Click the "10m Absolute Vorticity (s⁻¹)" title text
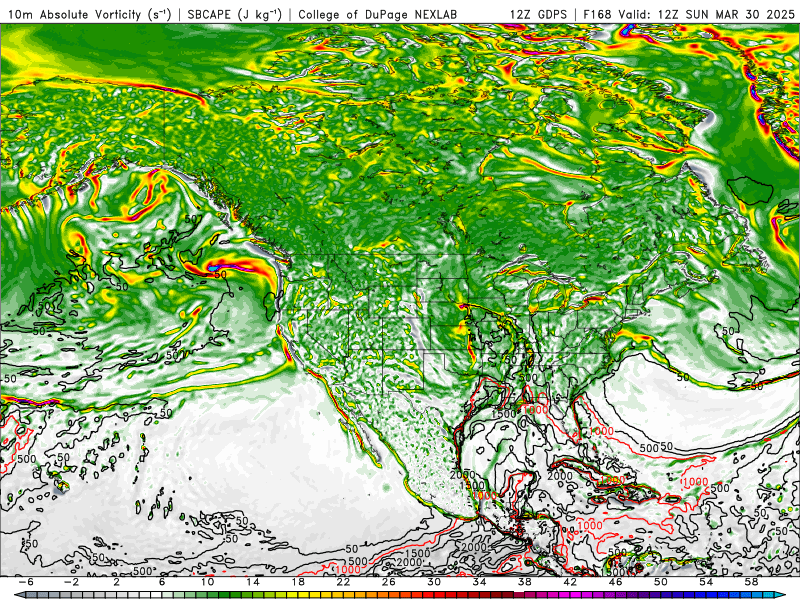The image size is (800, 600). [90, 14]
